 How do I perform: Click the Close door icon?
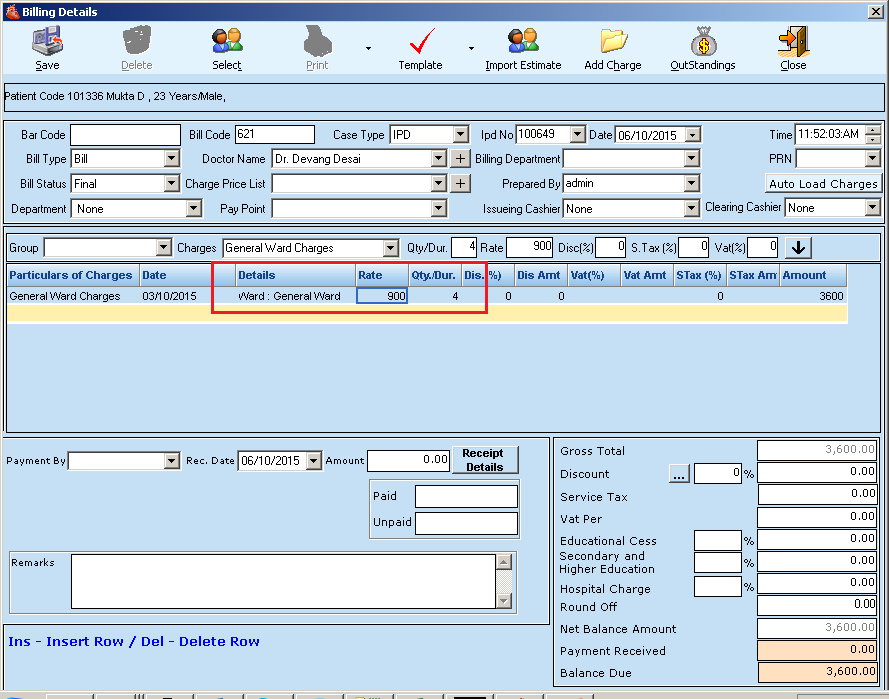pyautogui.click(x=793, y=42)
